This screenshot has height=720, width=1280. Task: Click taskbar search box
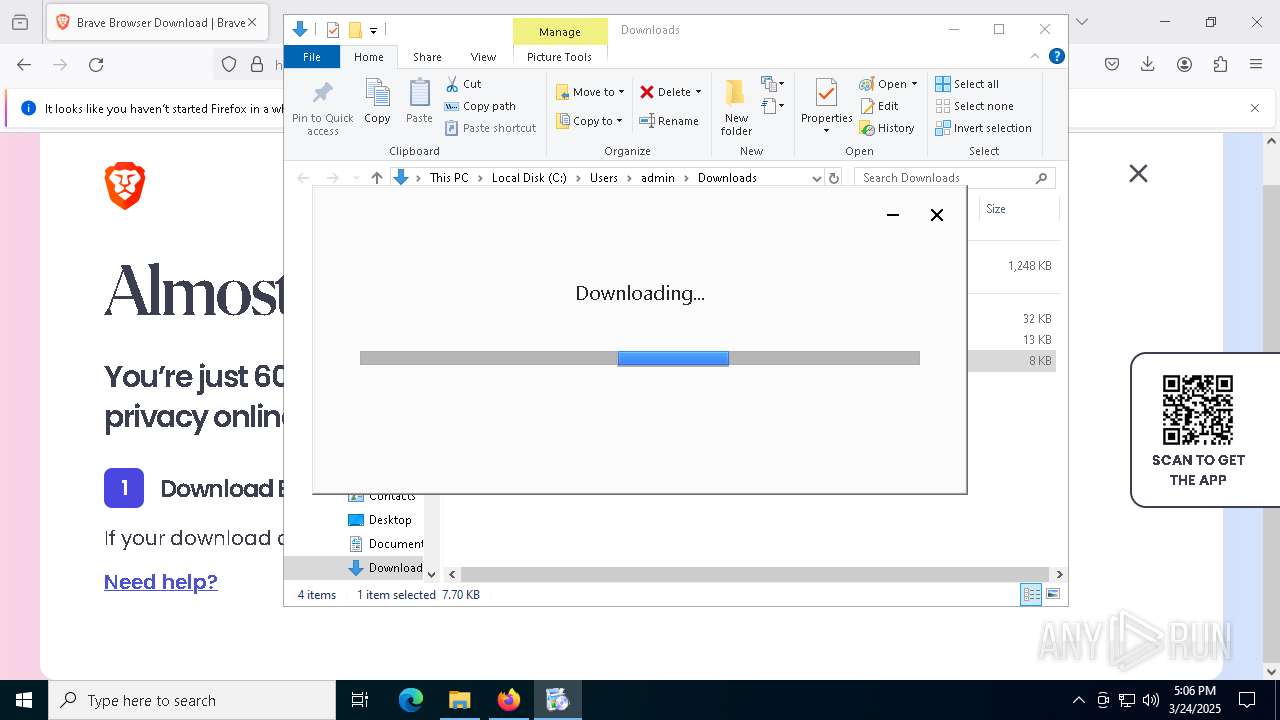(192, 700)
